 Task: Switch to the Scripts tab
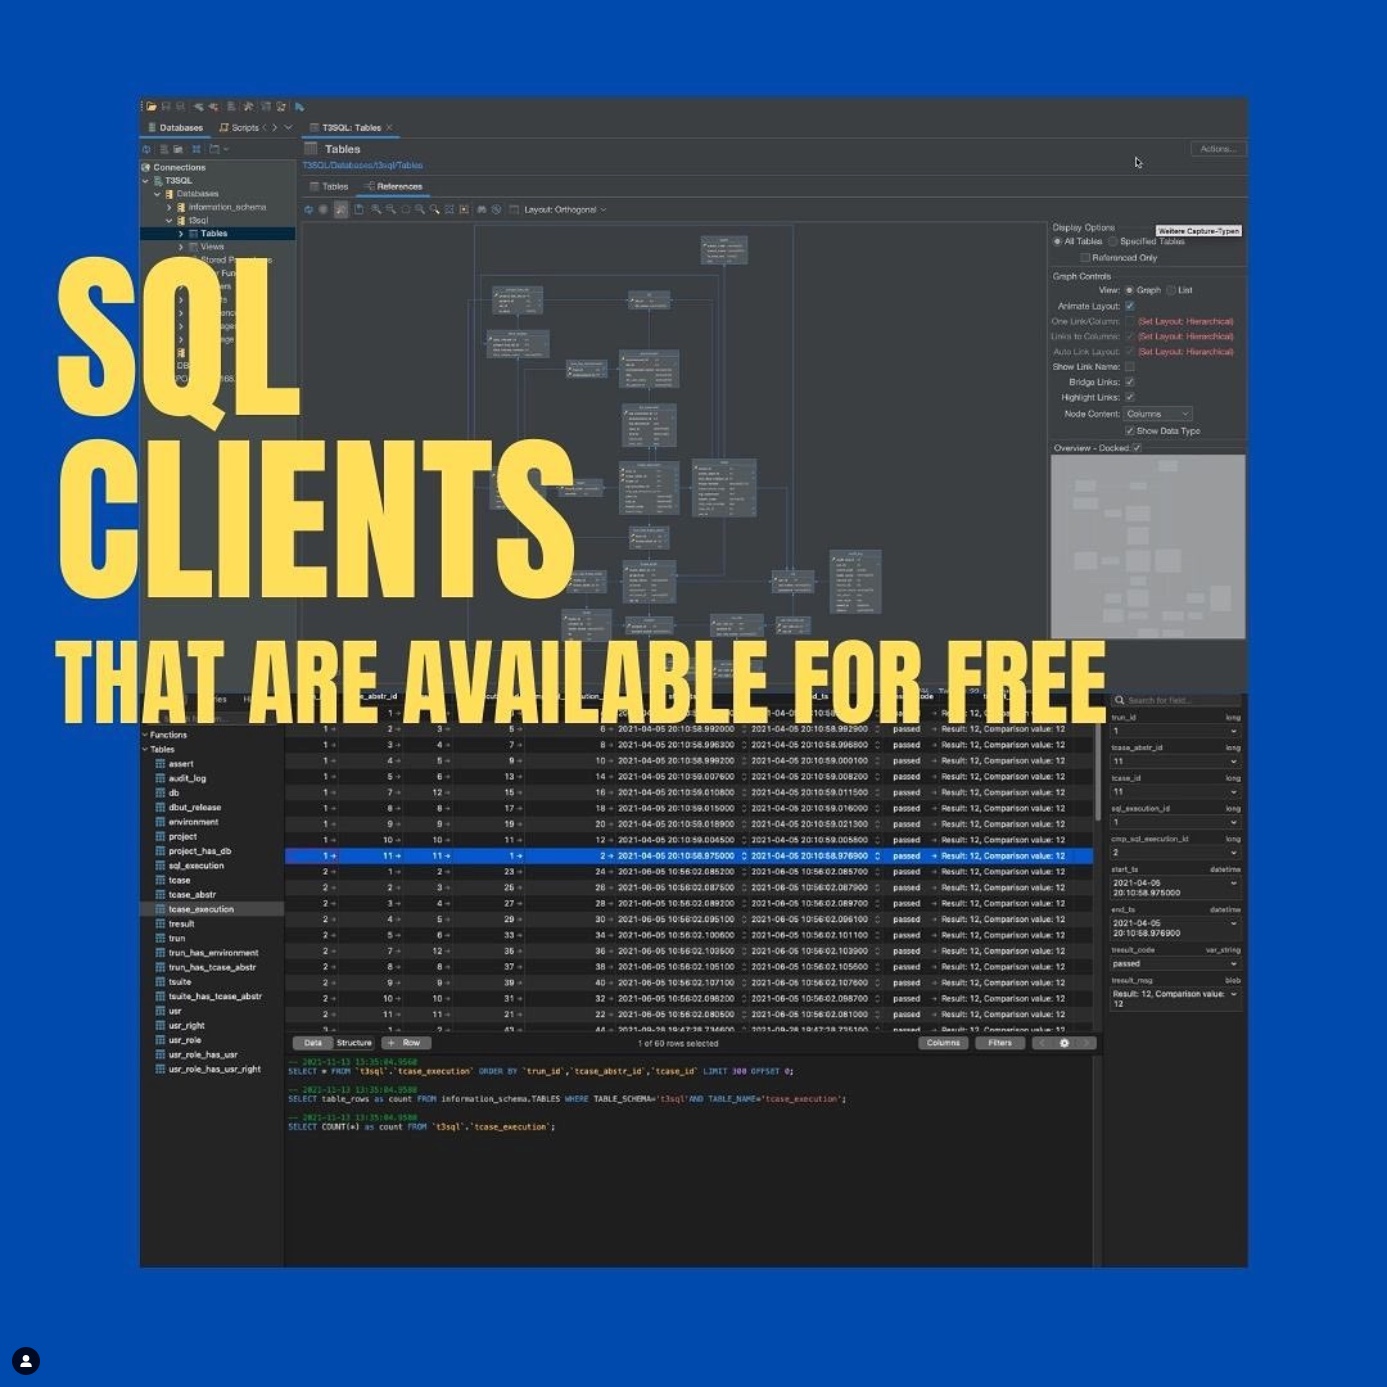243,128
